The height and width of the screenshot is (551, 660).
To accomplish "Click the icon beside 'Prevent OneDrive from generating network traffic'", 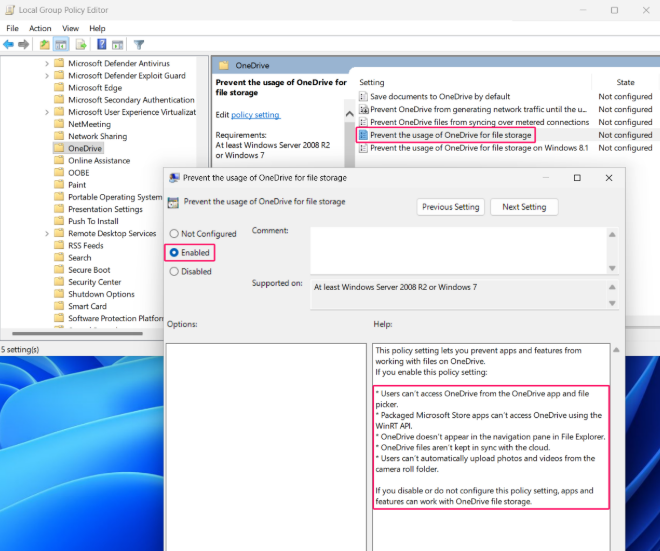I will [x=363, y=109].
